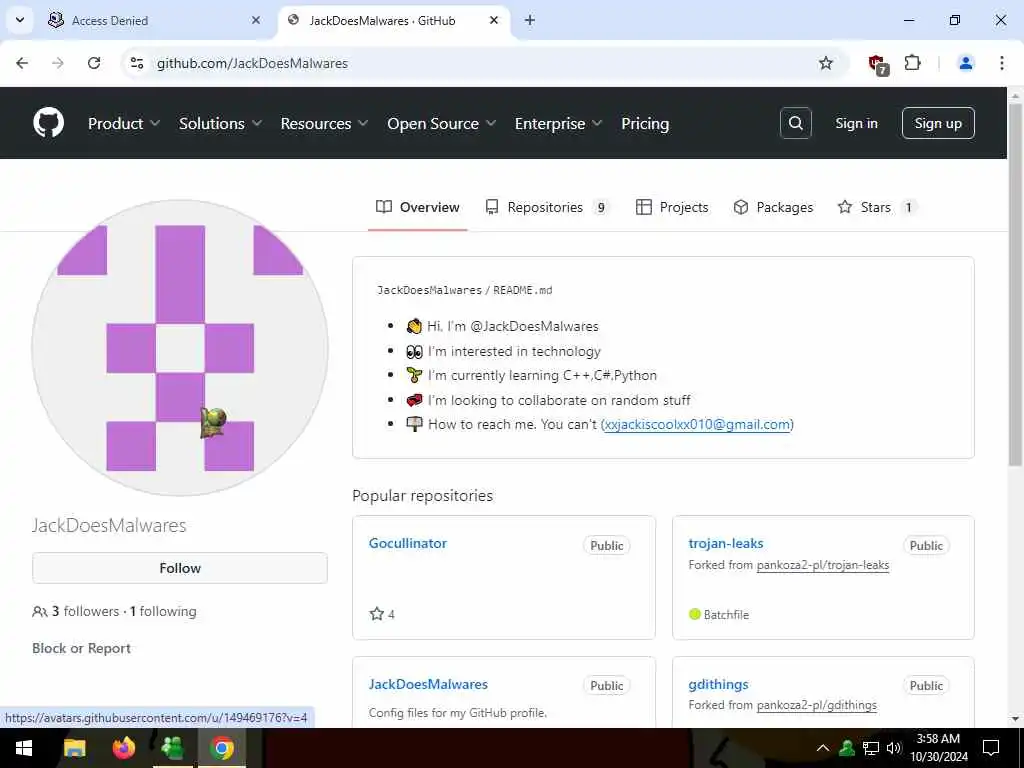The image size is (1024, 768).
Task: Open the Chrome profile avatar icon
Action: 965,63
